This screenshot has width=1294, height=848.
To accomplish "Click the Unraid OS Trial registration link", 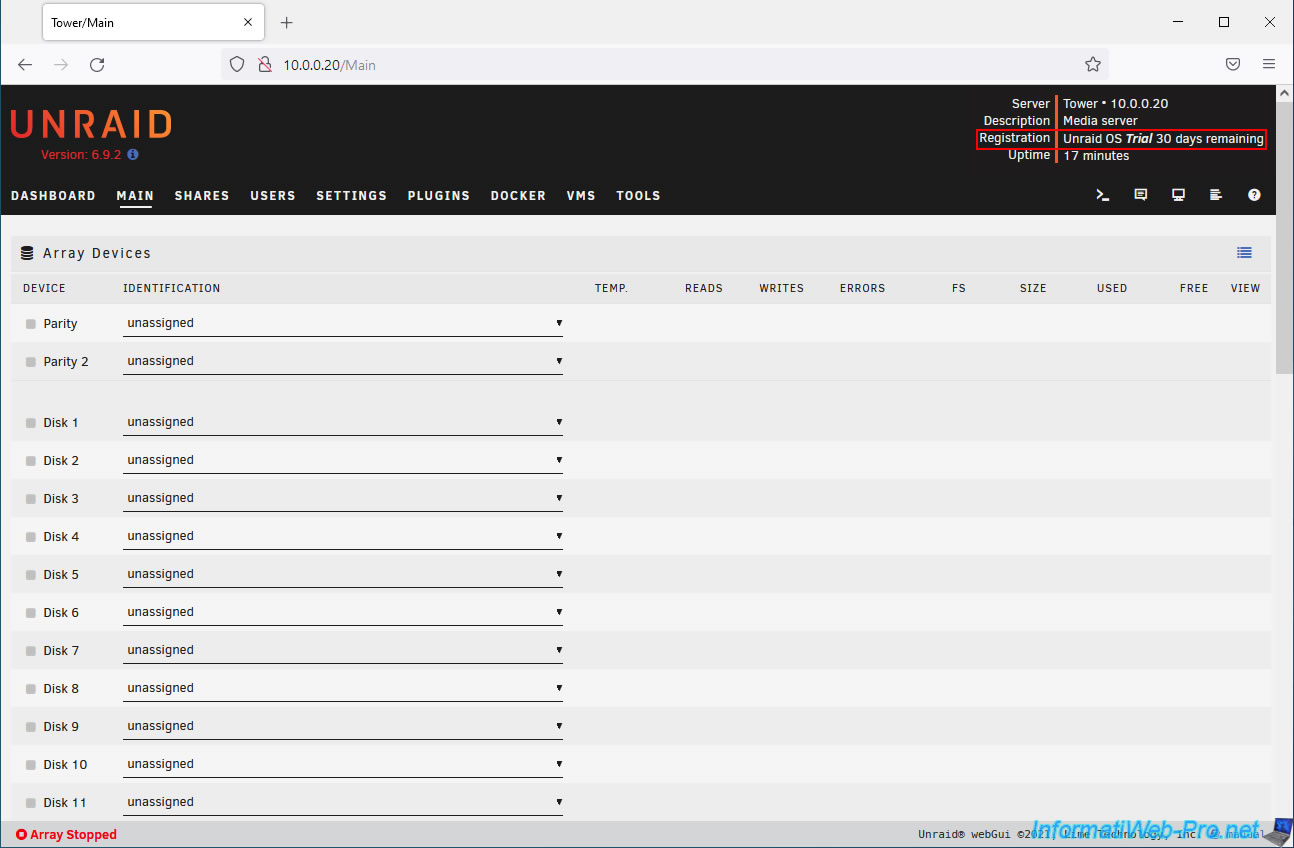I will 1162,139.
